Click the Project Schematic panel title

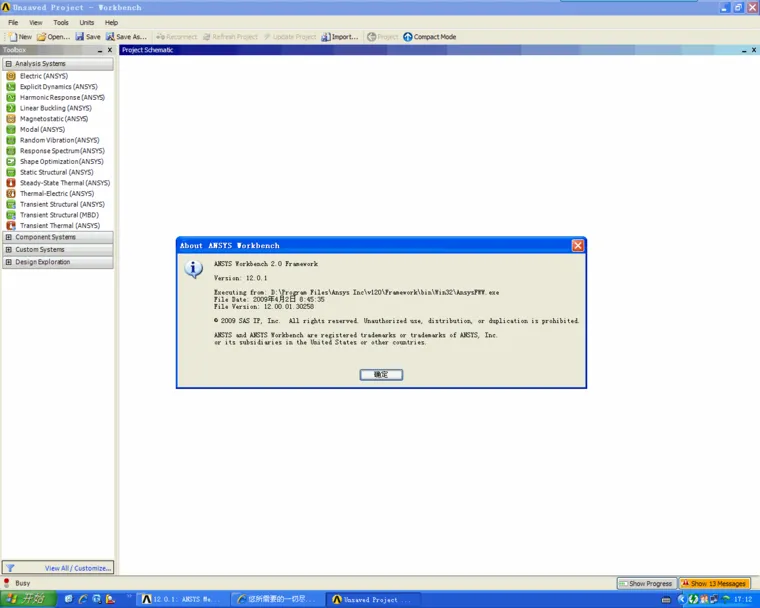147,50
